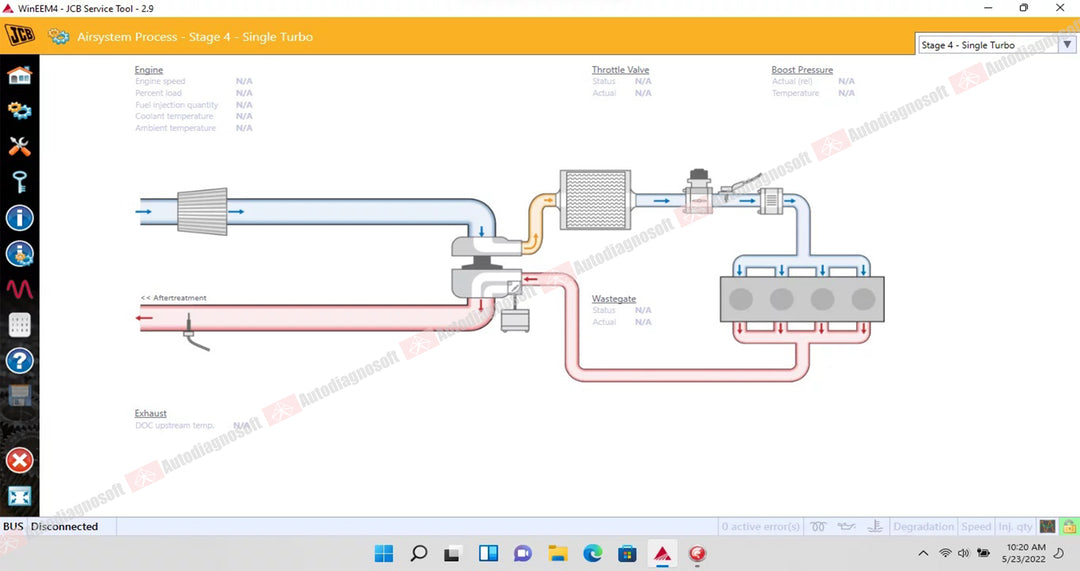Viewport: 1080px width, 571px height.
Task: Show hidden system tray icons
Action: 924,553
